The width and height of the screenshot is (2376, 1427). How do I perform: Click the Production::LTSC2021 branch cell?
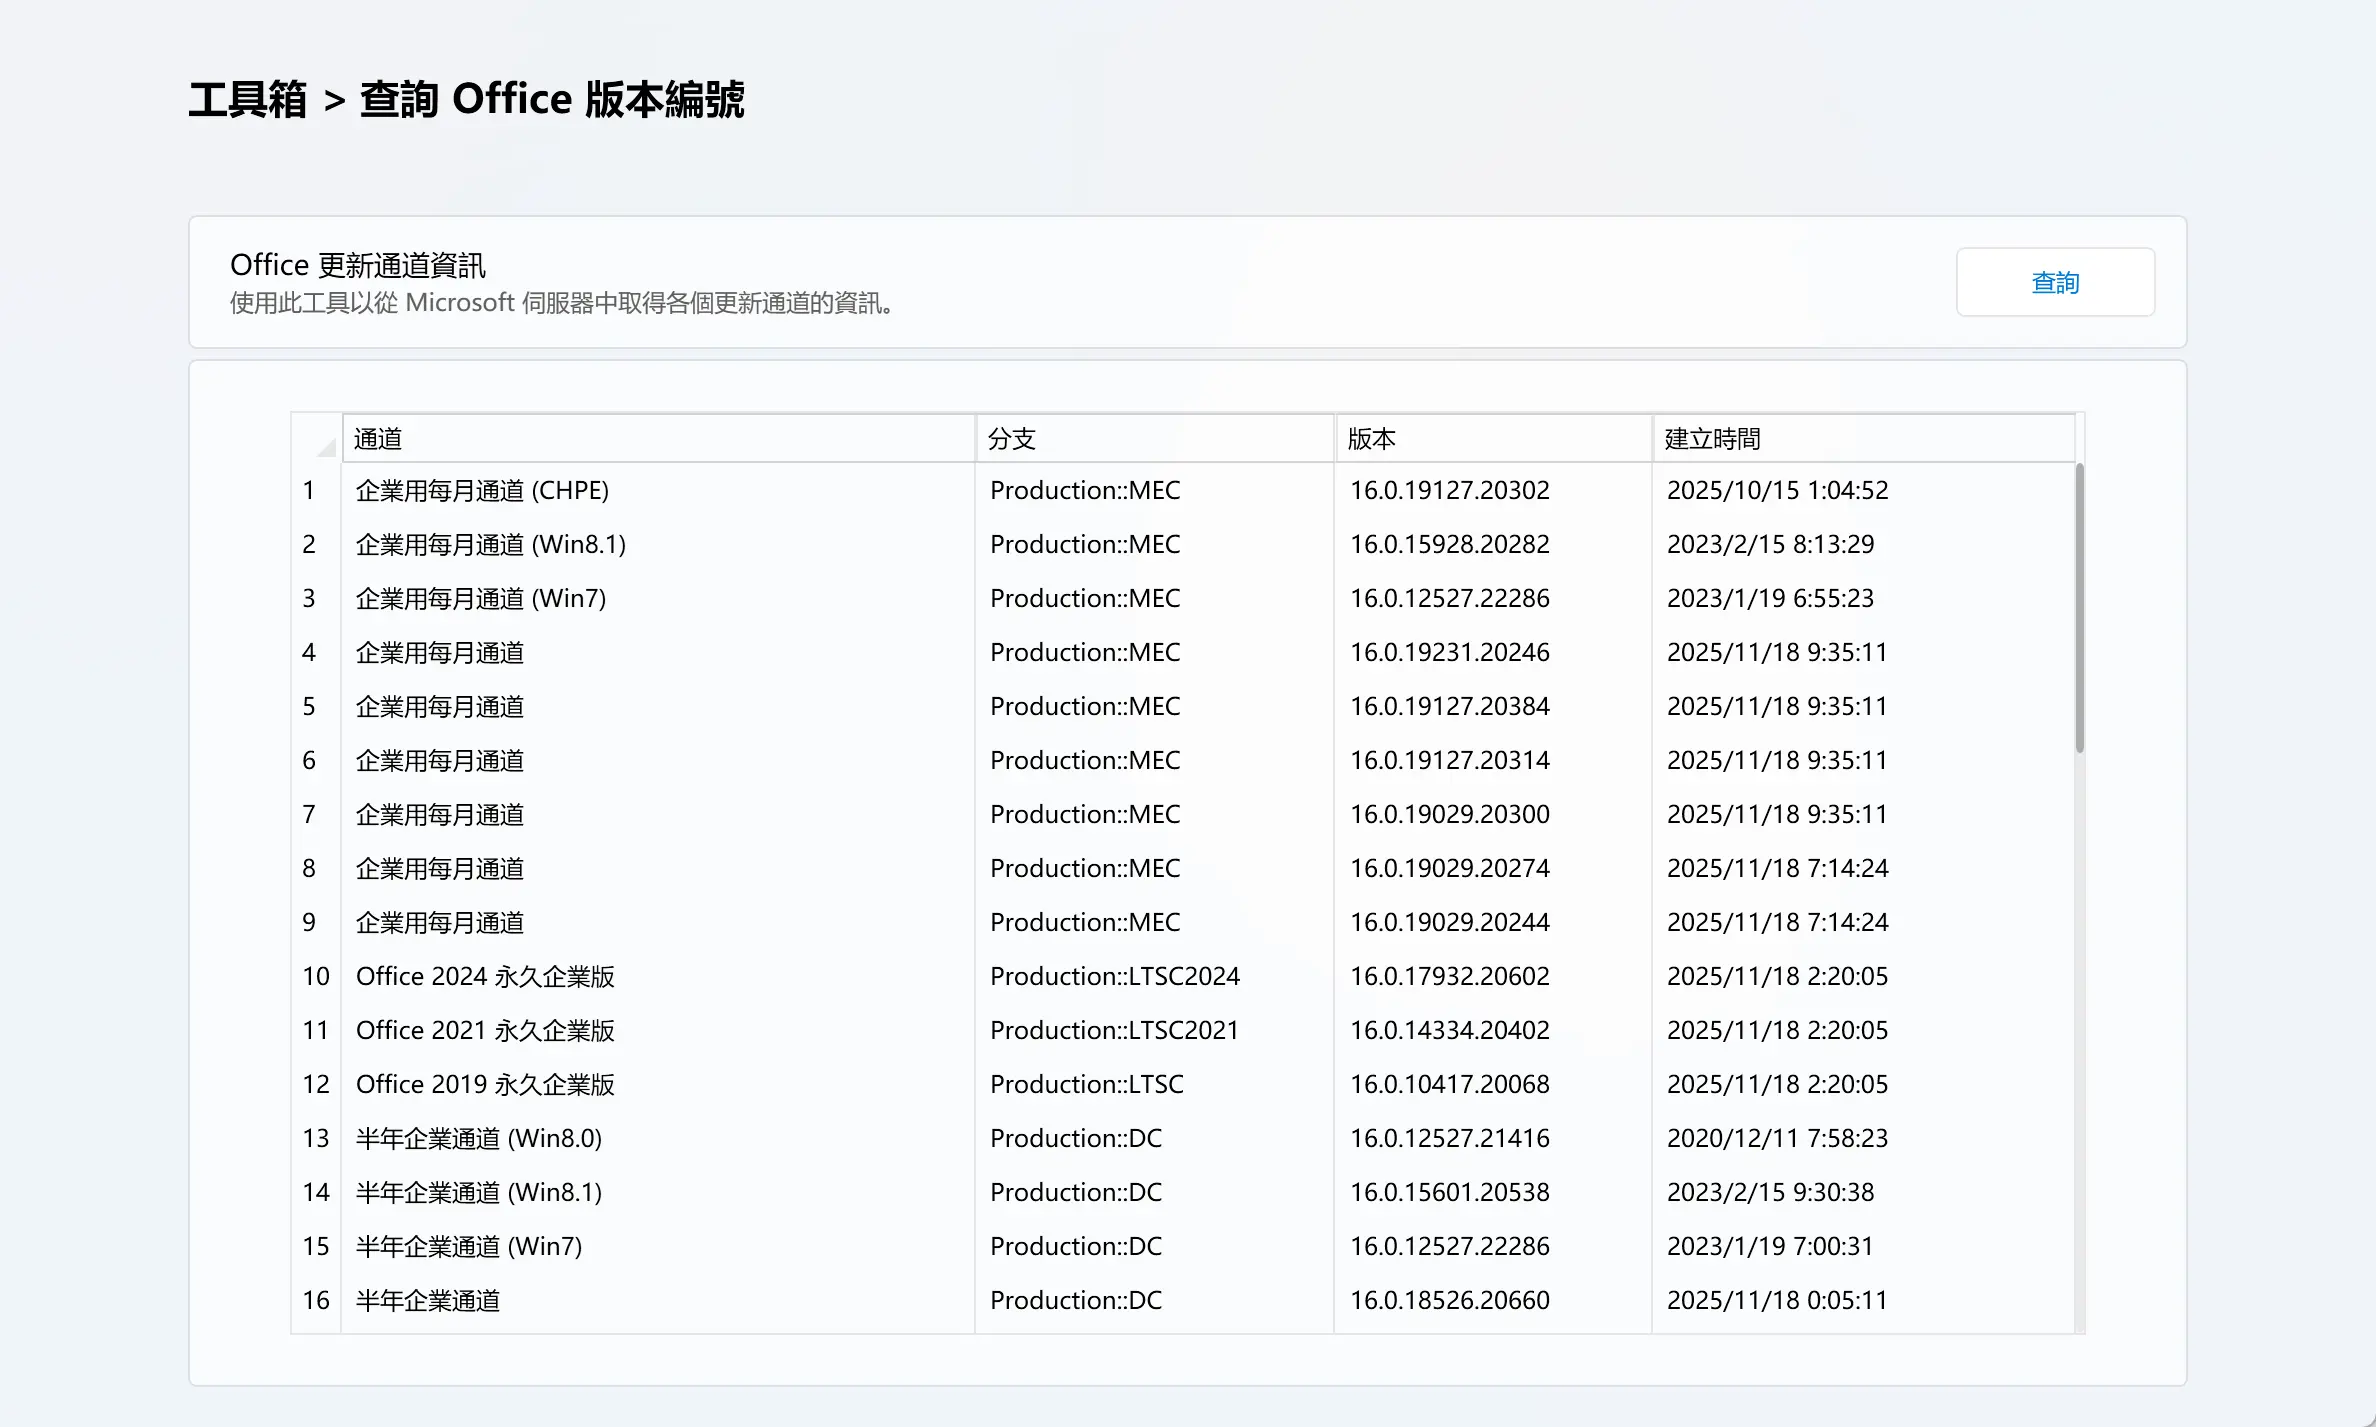pyautogui.click(x=1114, y=1031)
